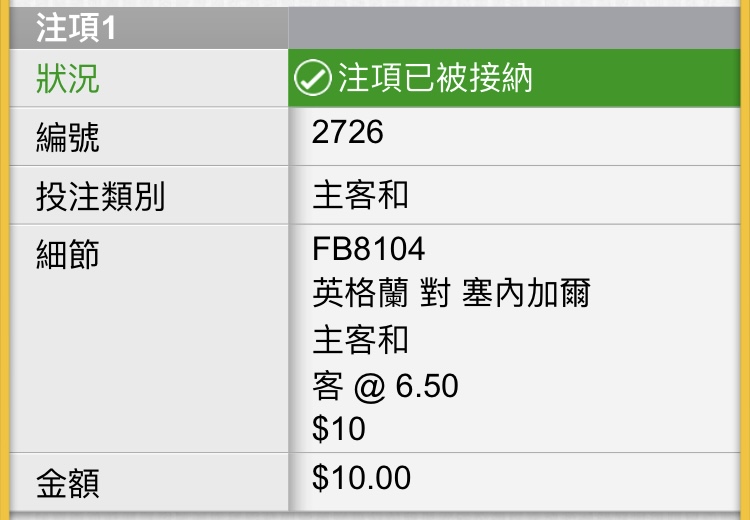Click the 英格蘭 對 塞內加爾 match text
This screenshot has width=750, height=520.
tap(452, 293)
